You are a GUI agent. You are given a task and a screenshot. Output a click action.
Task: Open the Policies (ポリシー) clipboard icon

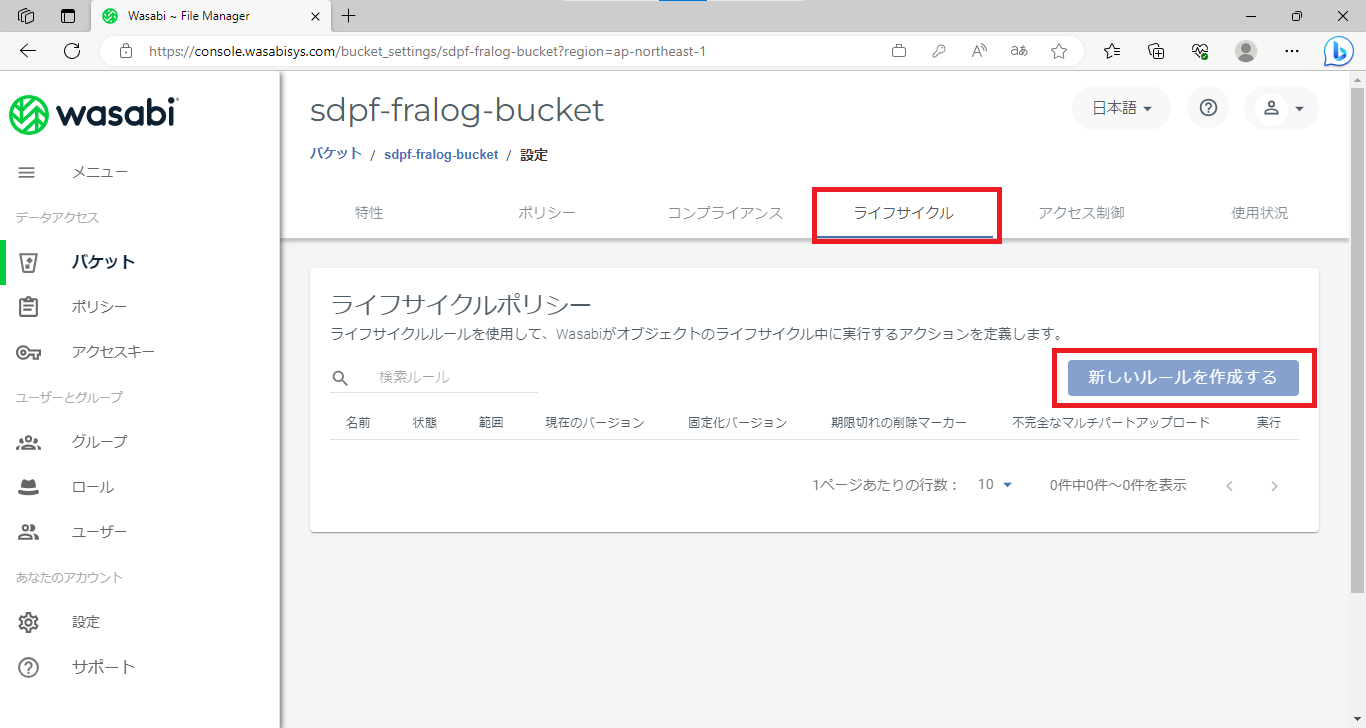(29, 307)
